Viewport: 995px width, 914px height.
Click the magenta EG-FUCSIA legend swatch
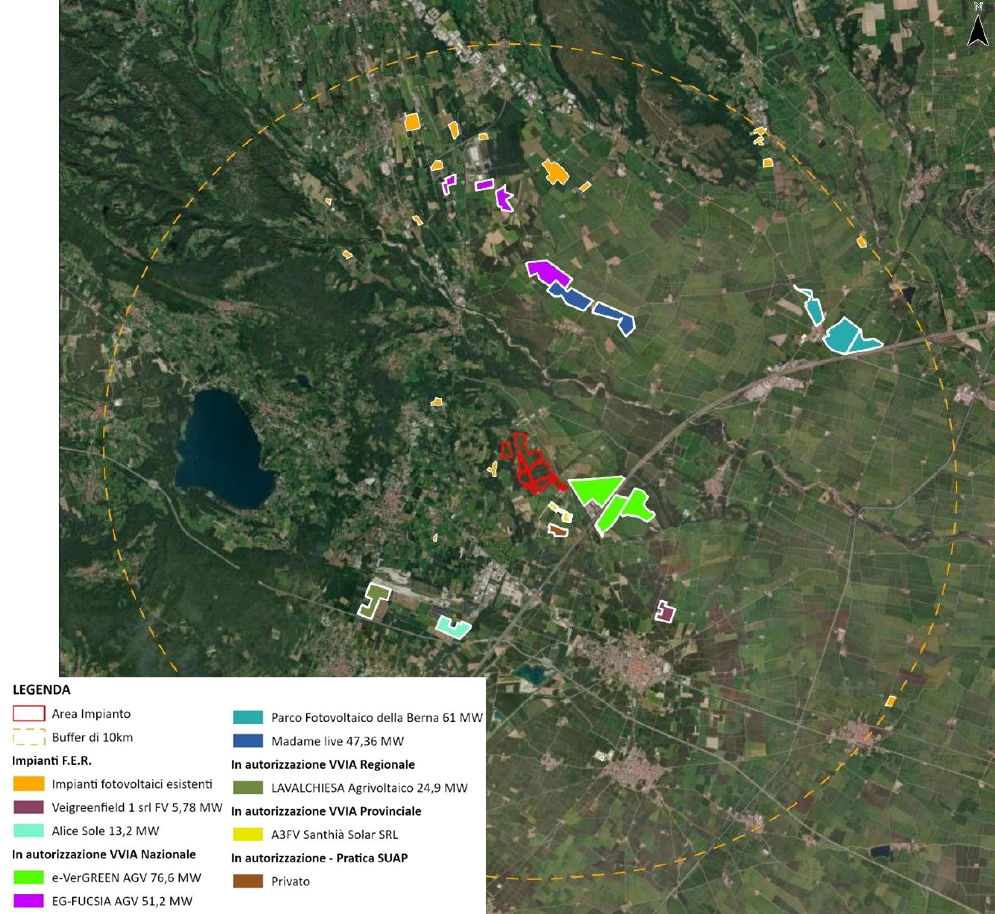[x=29, y=901]
